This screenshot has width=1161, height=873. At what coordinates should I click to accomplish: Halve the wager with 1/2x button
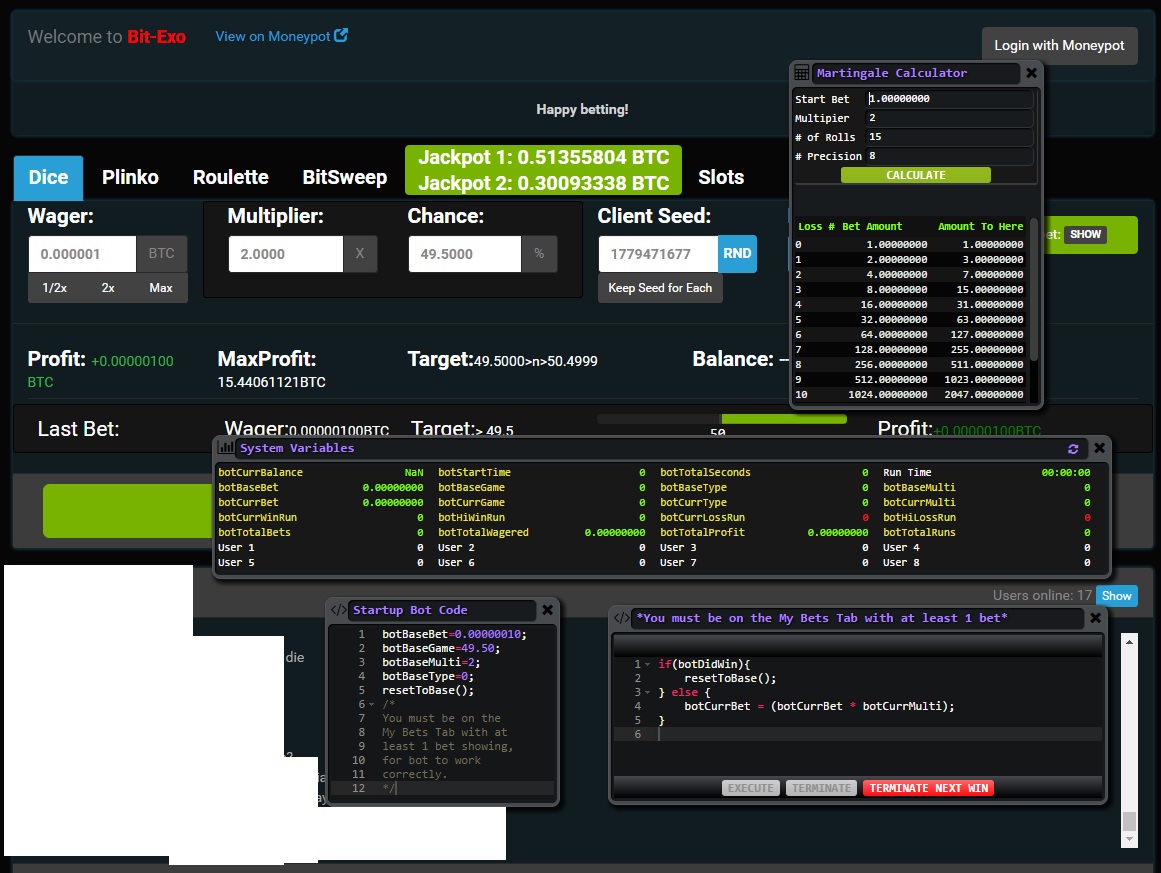pyautogui.click(x=55, y=288)
